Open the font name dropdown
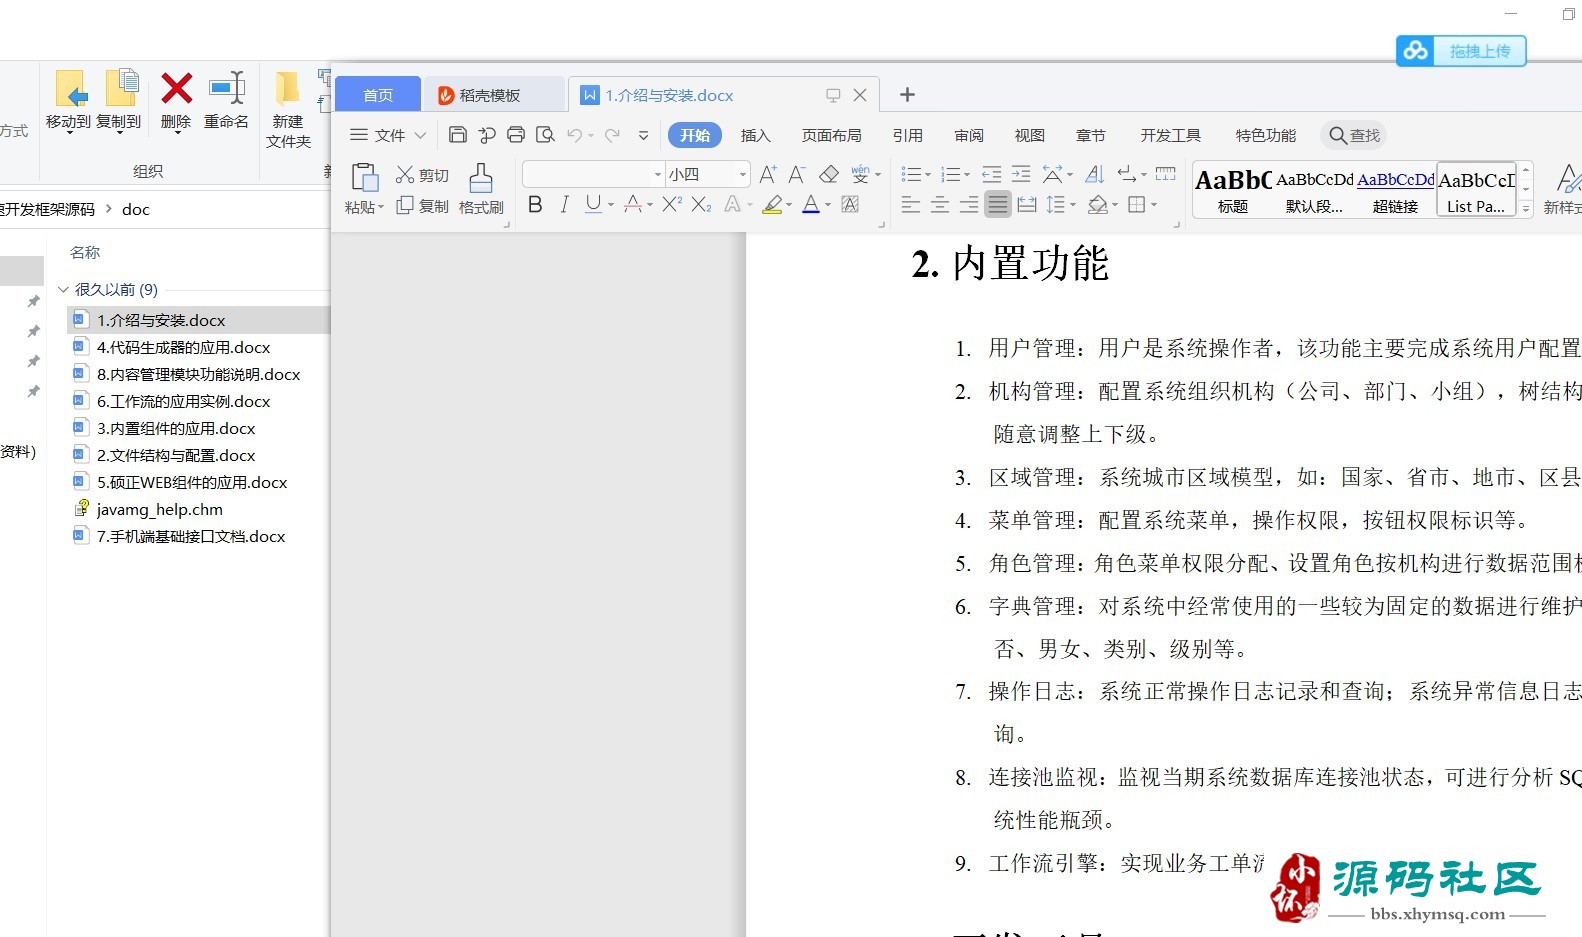This screenshot has height=937, width=1582. [x=657, y=174]
